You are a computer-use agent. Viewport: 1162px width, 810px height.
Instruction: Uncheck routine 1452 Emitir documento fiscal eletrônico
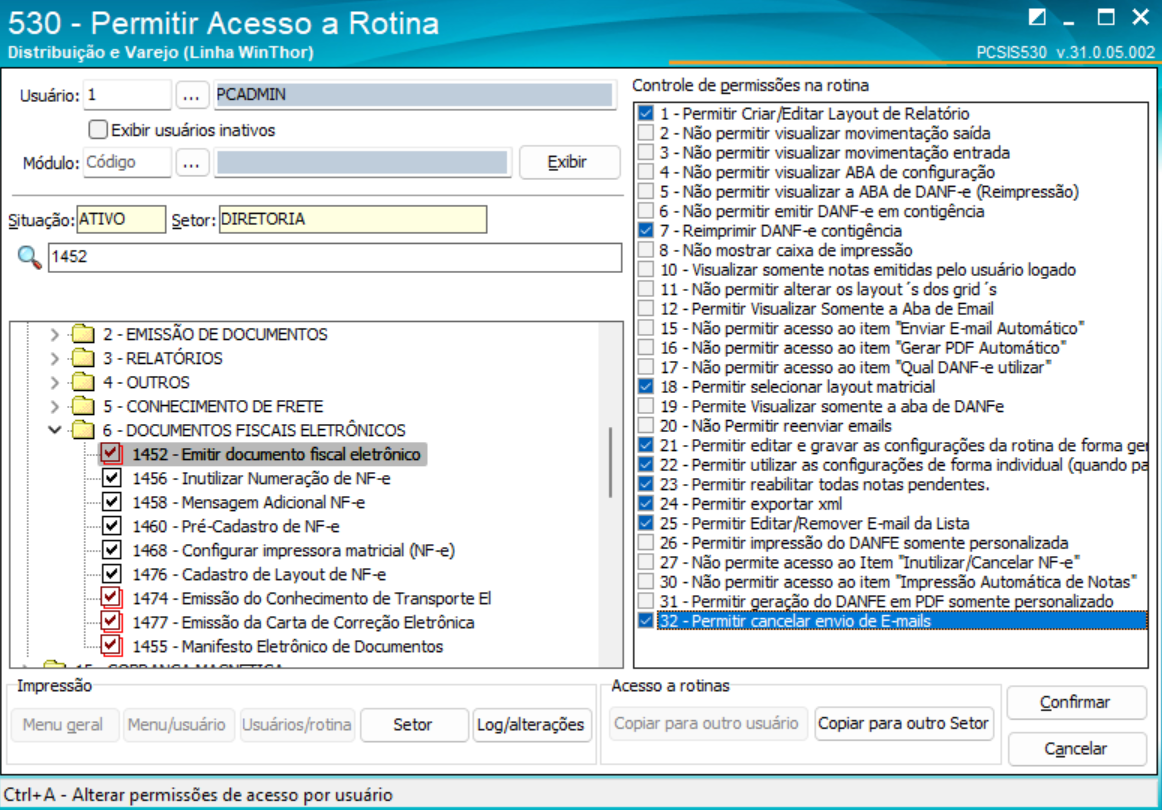click(111, 454)
